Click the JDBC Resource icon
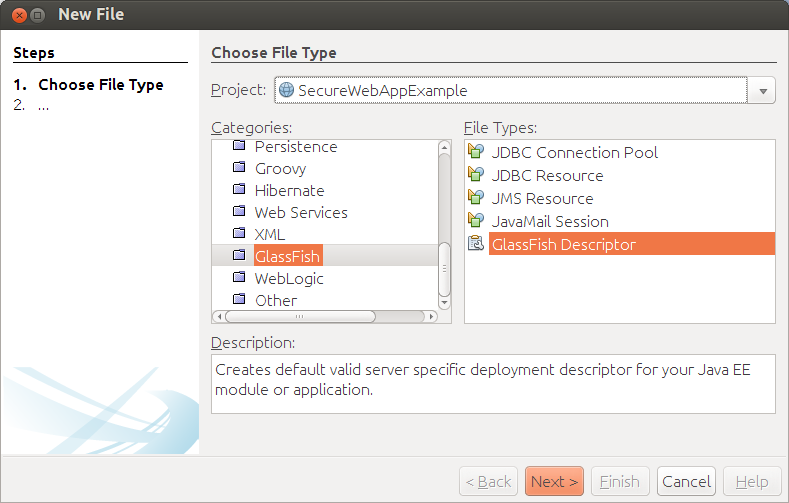 click(x=476, y=174)
